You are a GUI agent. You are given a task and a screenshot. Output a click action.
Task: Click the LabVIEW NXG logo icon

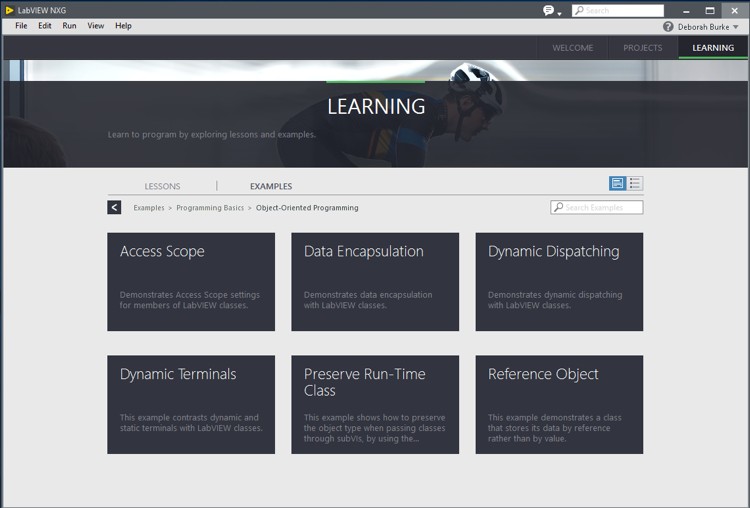coord(9,10)
